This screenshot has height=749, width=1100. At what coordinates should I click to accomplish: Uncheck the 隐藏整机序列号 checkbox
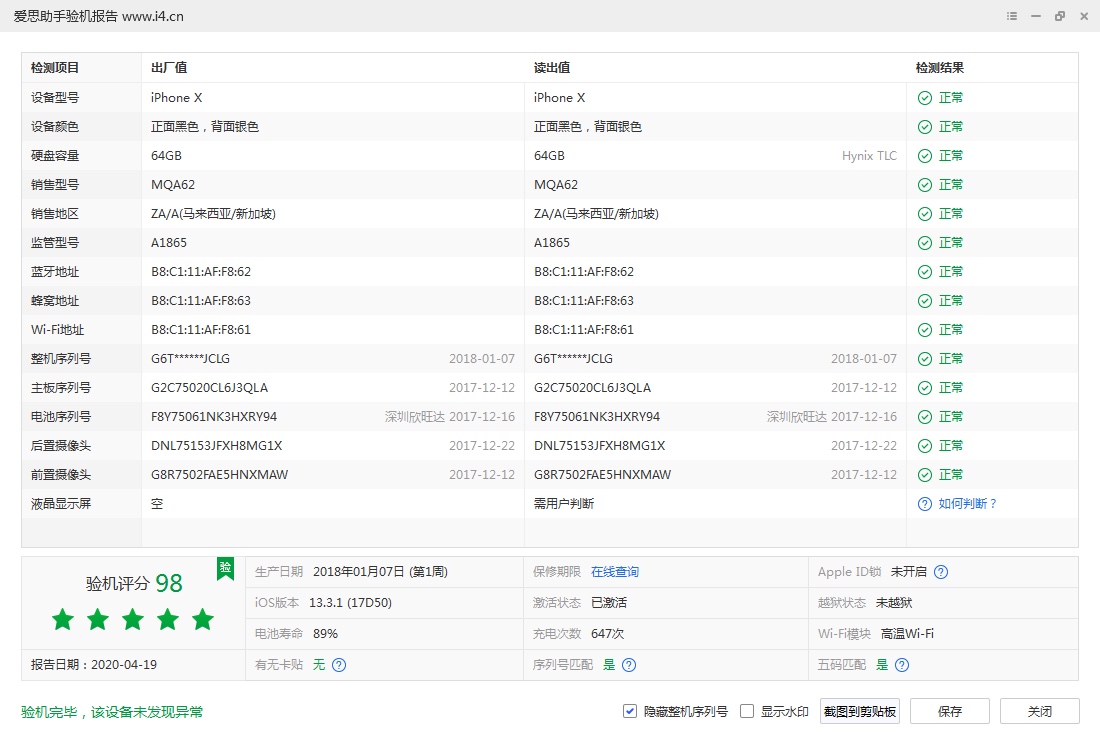[x=629, y=711]
